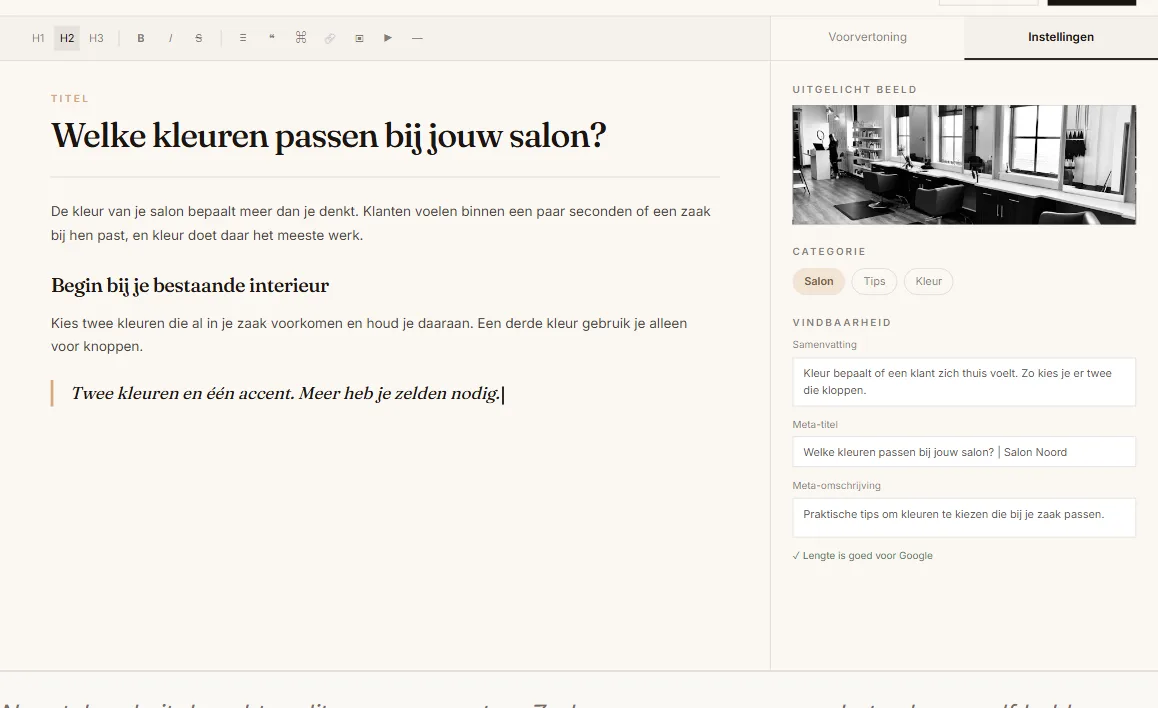This screenshot has width=1158, height=708.
Task: Edit the Meta-titel field
Action: 964,452
